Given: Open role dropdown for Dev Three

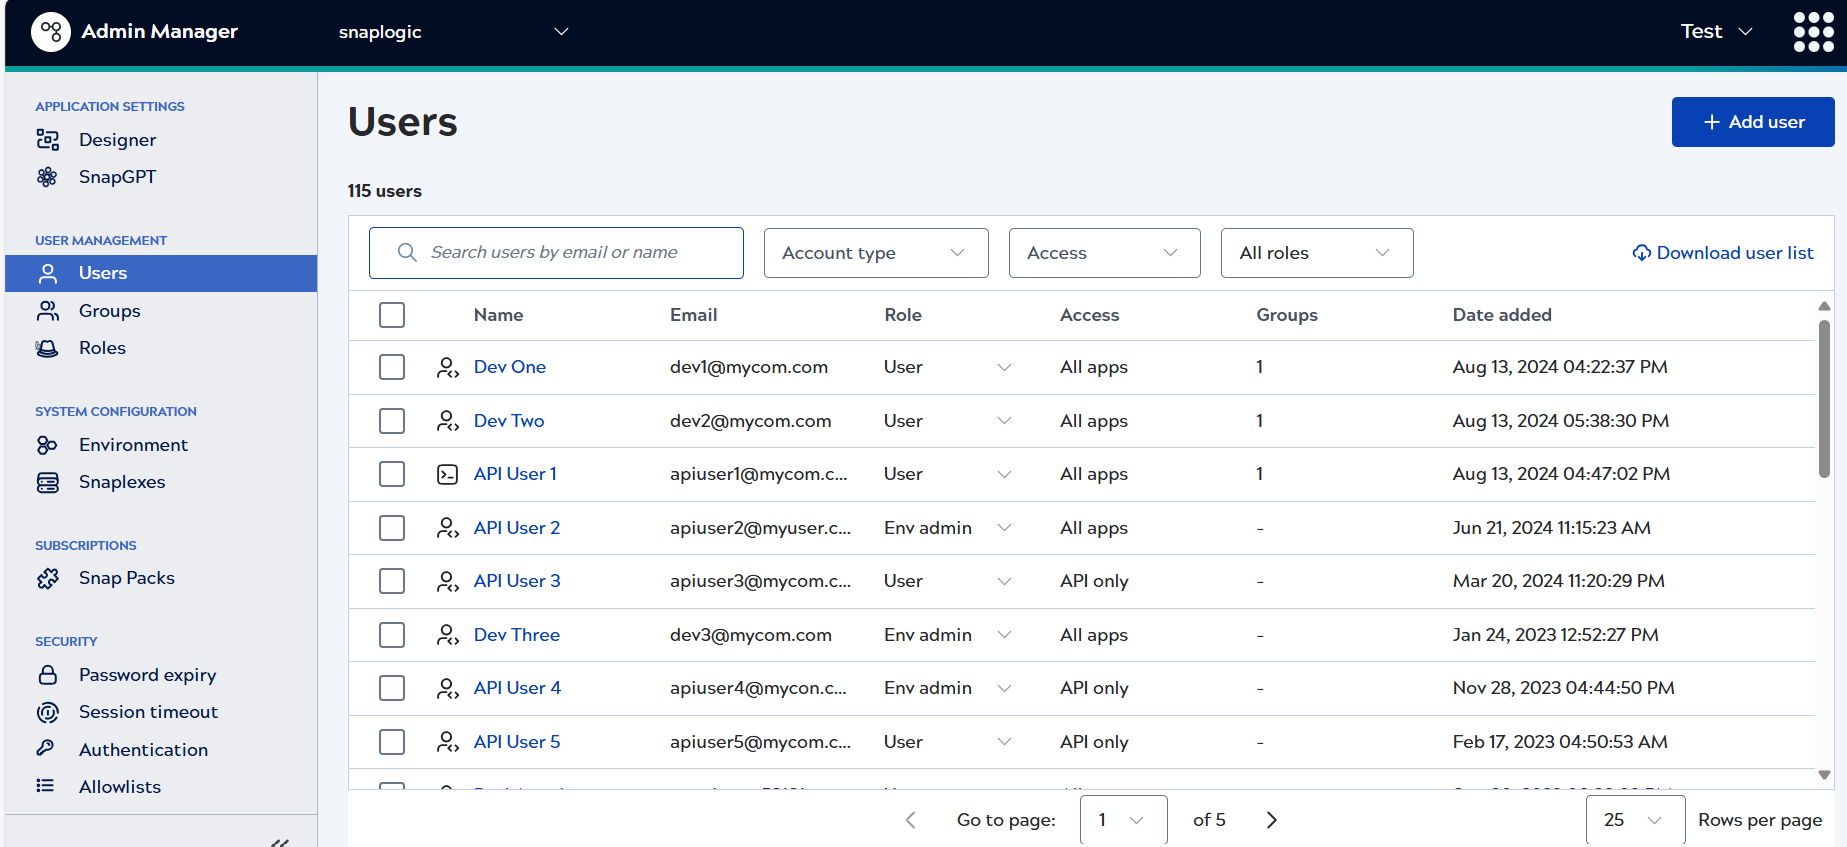Looking at the screenshot, I should tap(1004, 635).
